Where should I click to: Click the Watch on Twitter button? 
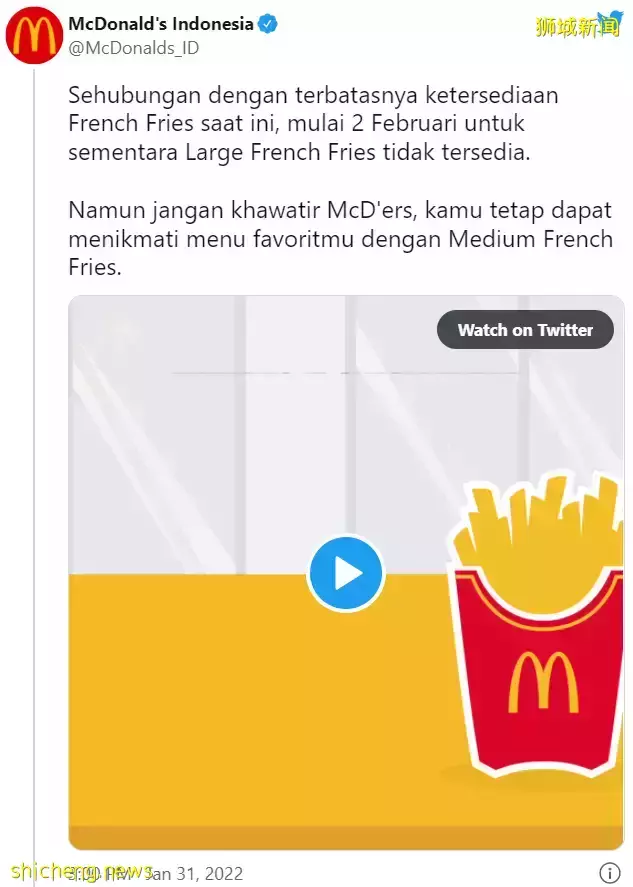pyautogui.click(x=525, y=329)
